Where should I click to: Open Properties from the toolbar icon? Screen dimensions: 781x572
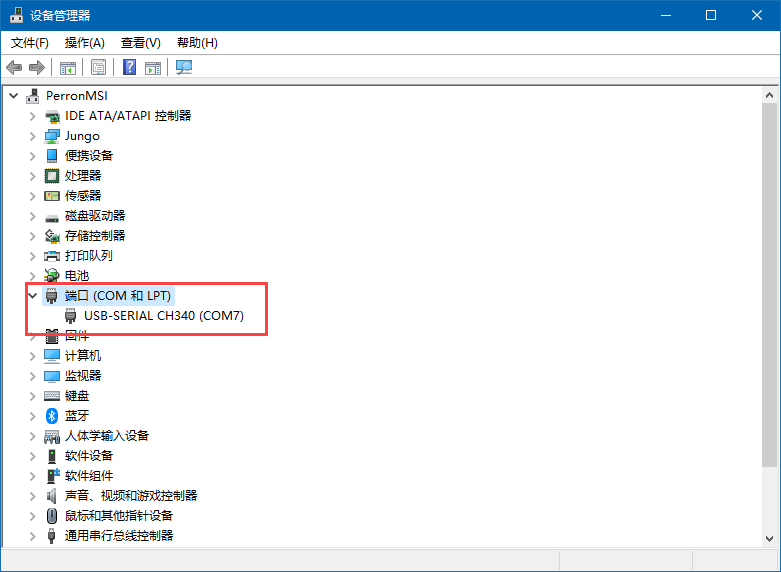(99, 67)
